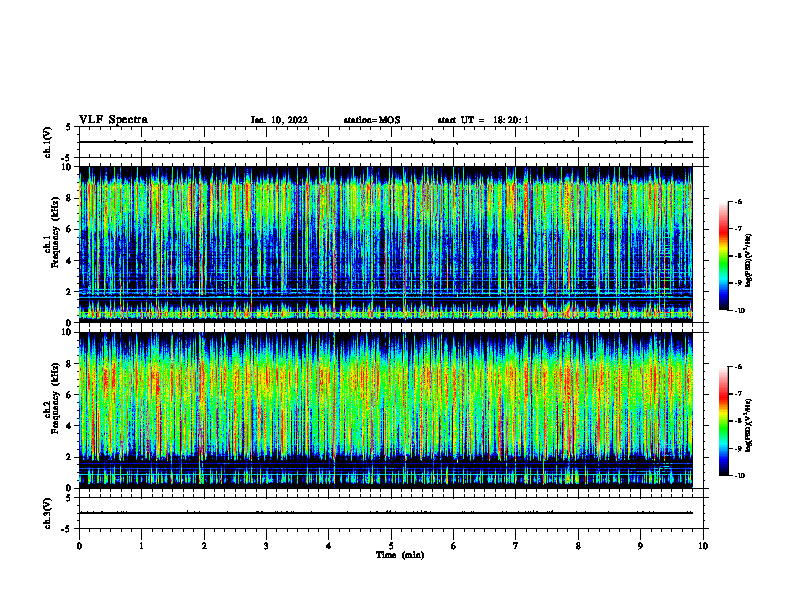The image size is (792, 612).
Task: Click the "ch.3(V)" waveform axis label
Action: pos(48,513)
